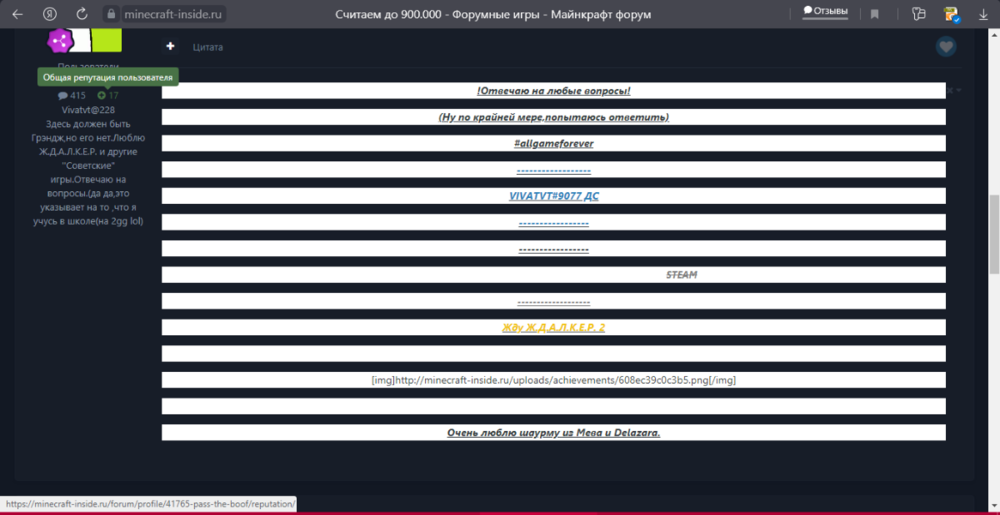Click the green plus reputation icon

pos(101,96)
